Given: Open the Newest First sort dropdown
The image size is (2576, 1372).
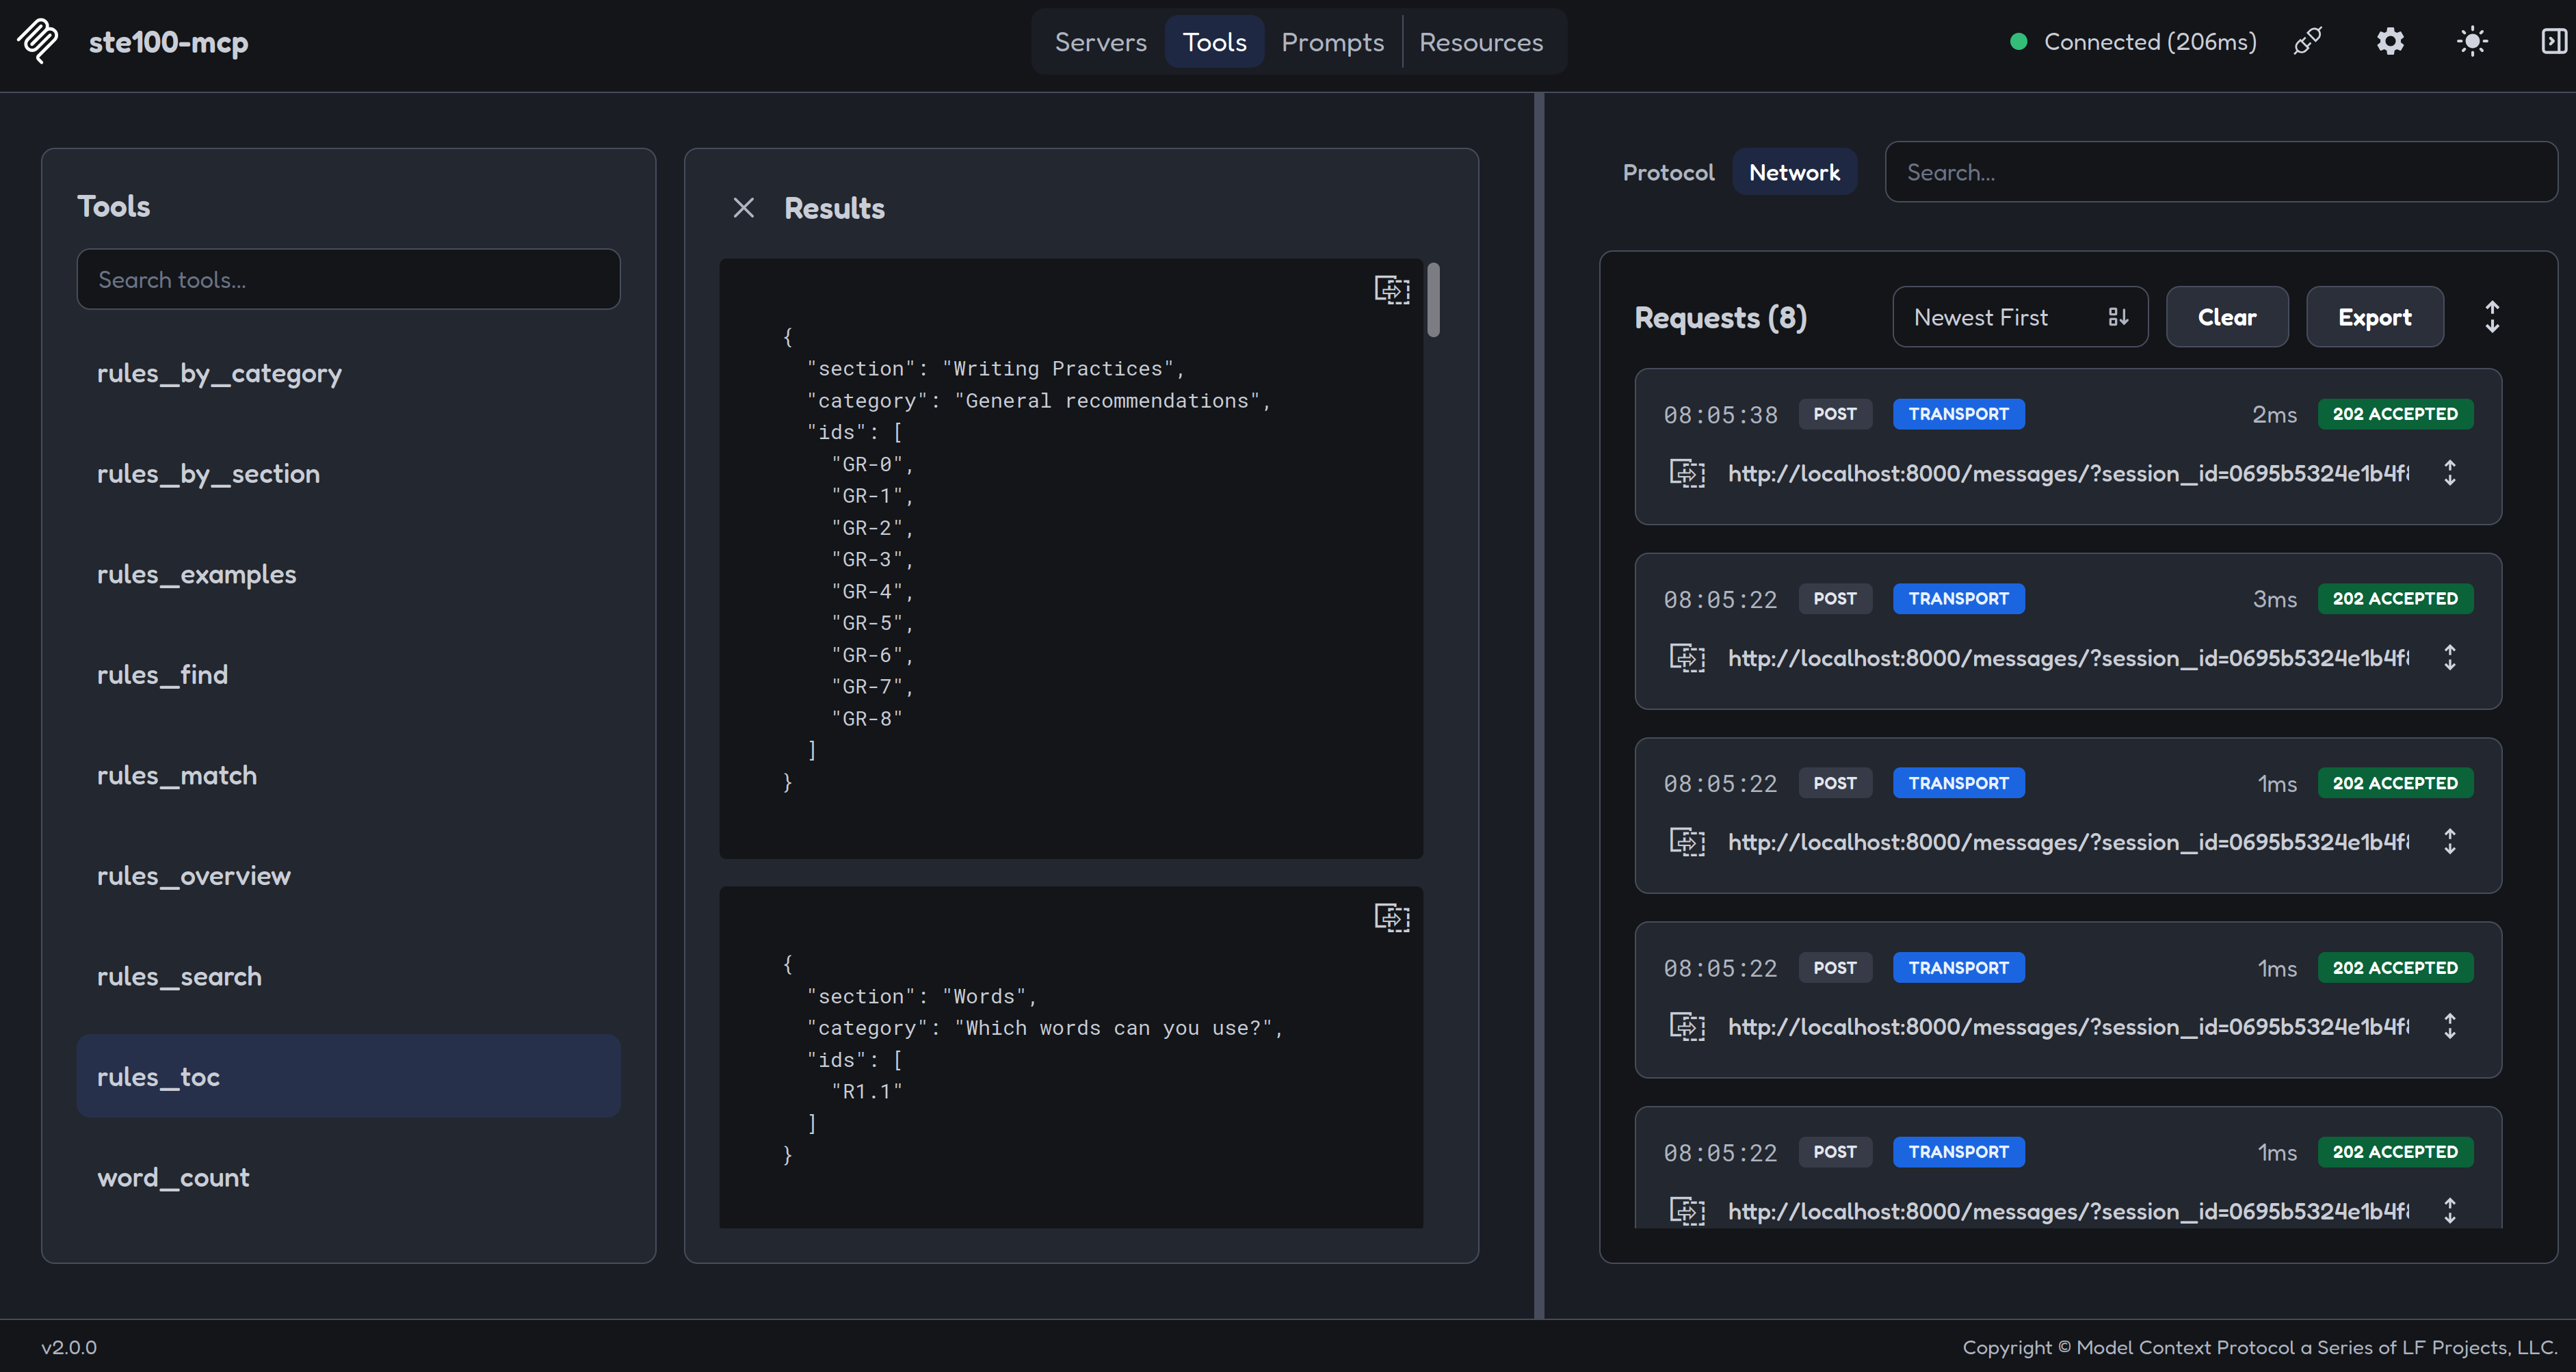Looking at the screenshot, I should tap(2020, 317).
